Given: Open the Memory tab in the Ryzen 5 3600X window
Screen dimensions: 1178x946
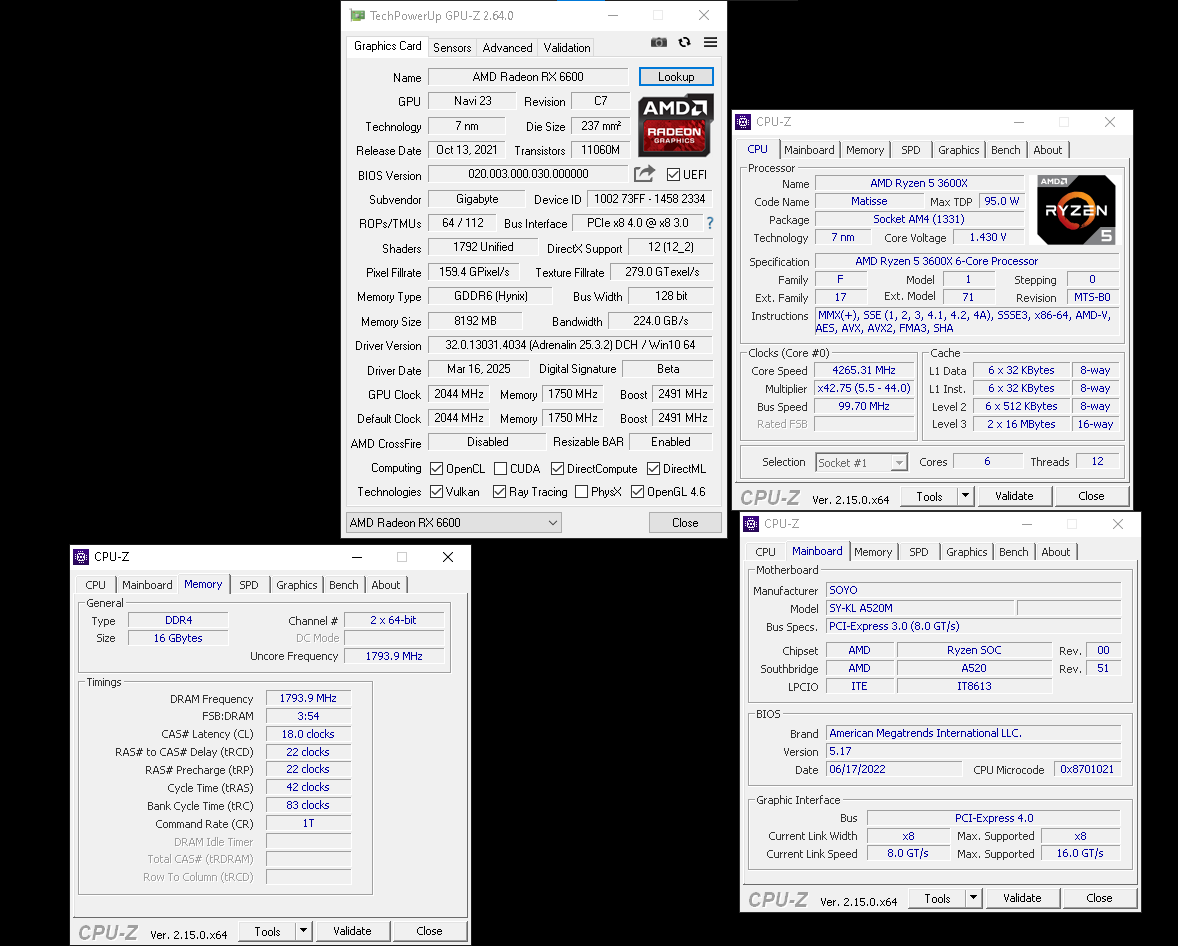Looking at the screenshot, I should click(x=865, y=150).
